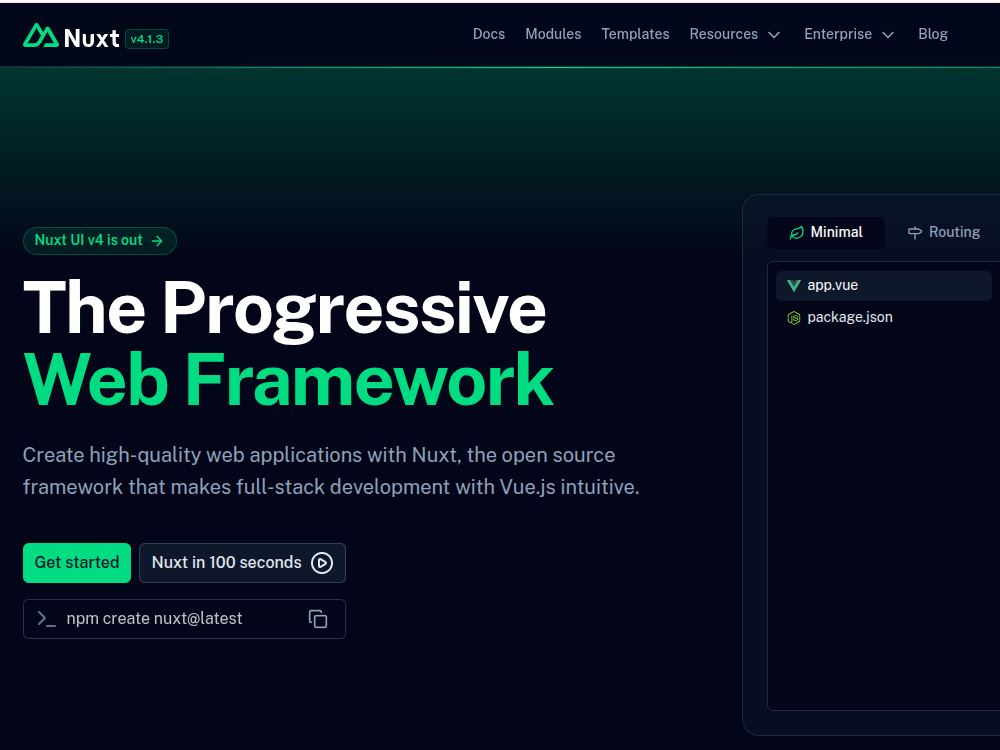Screen dimensions: 1000x750
Task: Switch to the Minimal tab
Action: (x=826, y=232)
